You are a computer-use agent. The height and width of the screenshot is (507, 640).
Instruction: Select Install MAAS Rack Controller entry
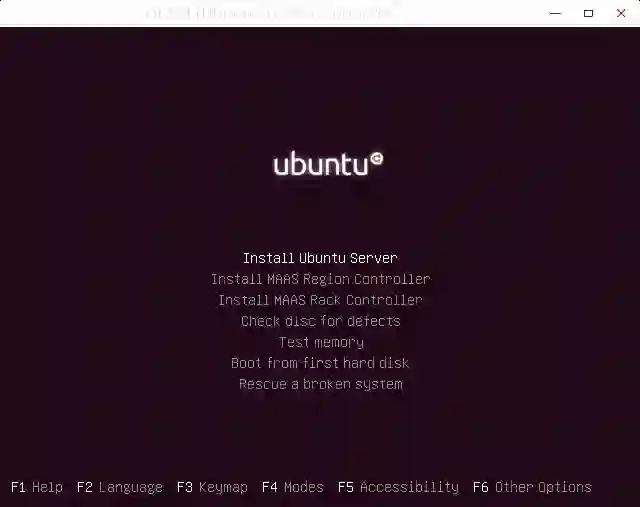click(320, 300)
